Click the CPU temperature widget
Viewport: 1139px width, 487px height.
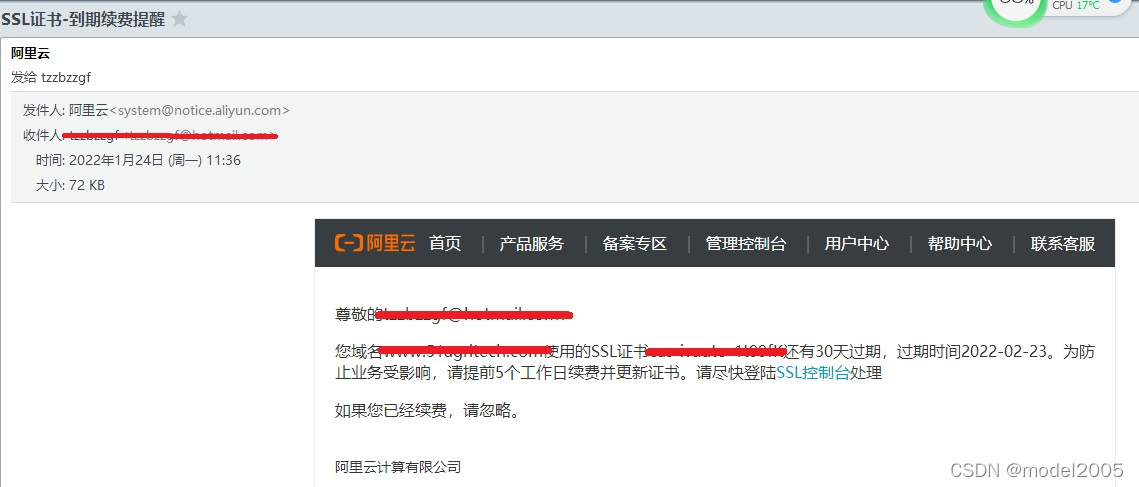coord(1076,5)
